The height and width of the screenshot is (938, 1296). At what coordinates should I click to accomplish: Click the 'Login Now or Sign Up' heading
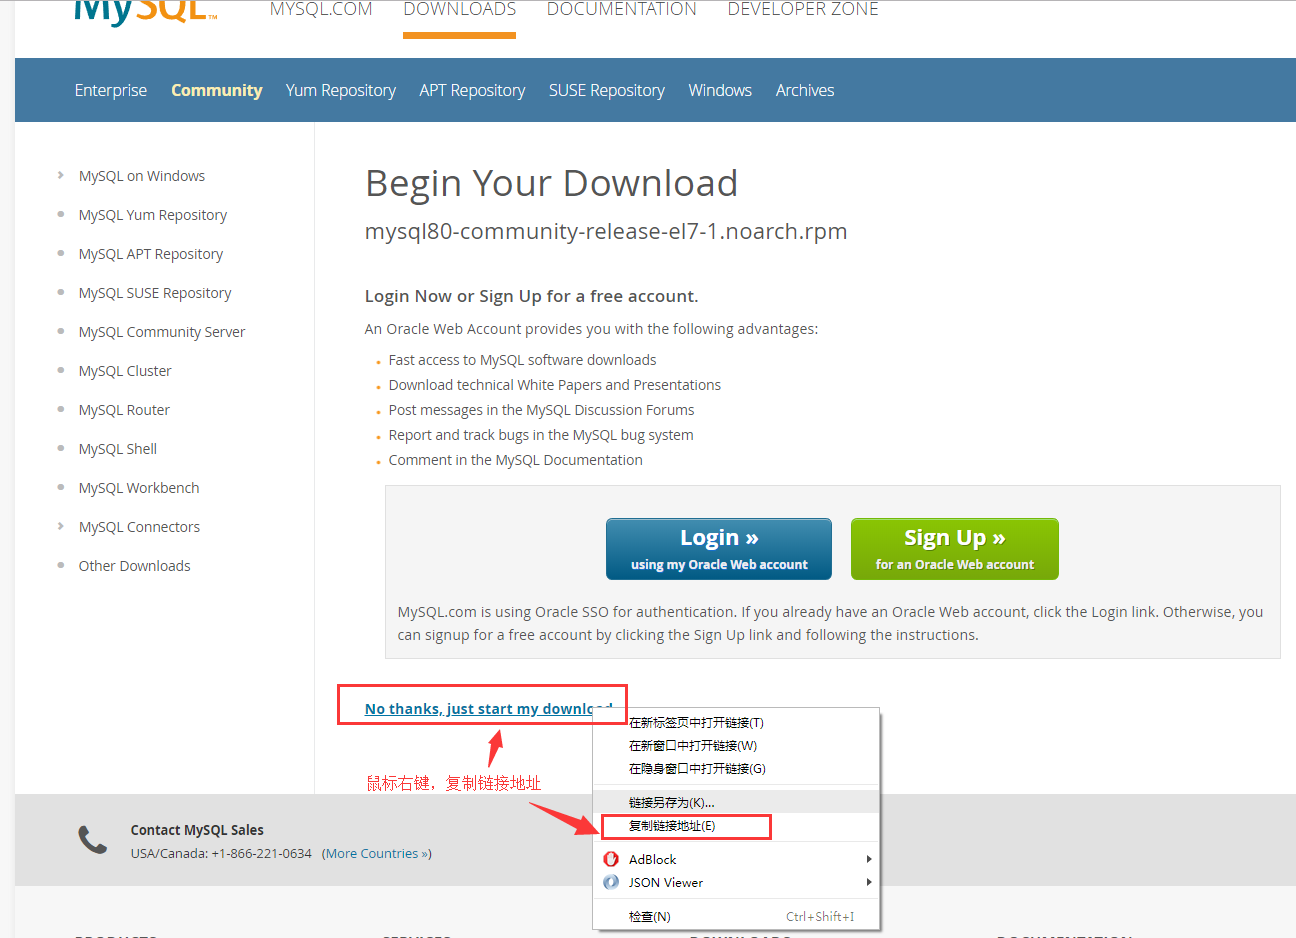click(x=532, y=296)
